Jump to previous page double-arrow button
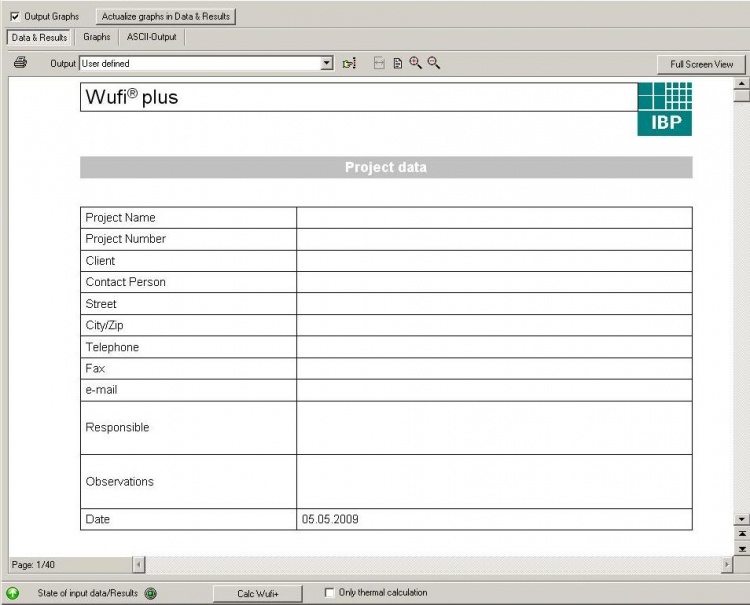750x605 pixels. coord(742,534)
